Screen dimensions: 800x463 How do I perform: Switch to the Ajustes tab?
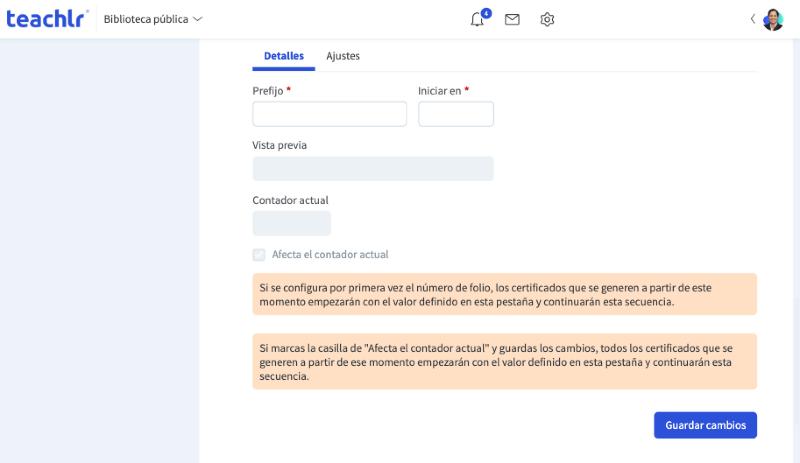343,56
